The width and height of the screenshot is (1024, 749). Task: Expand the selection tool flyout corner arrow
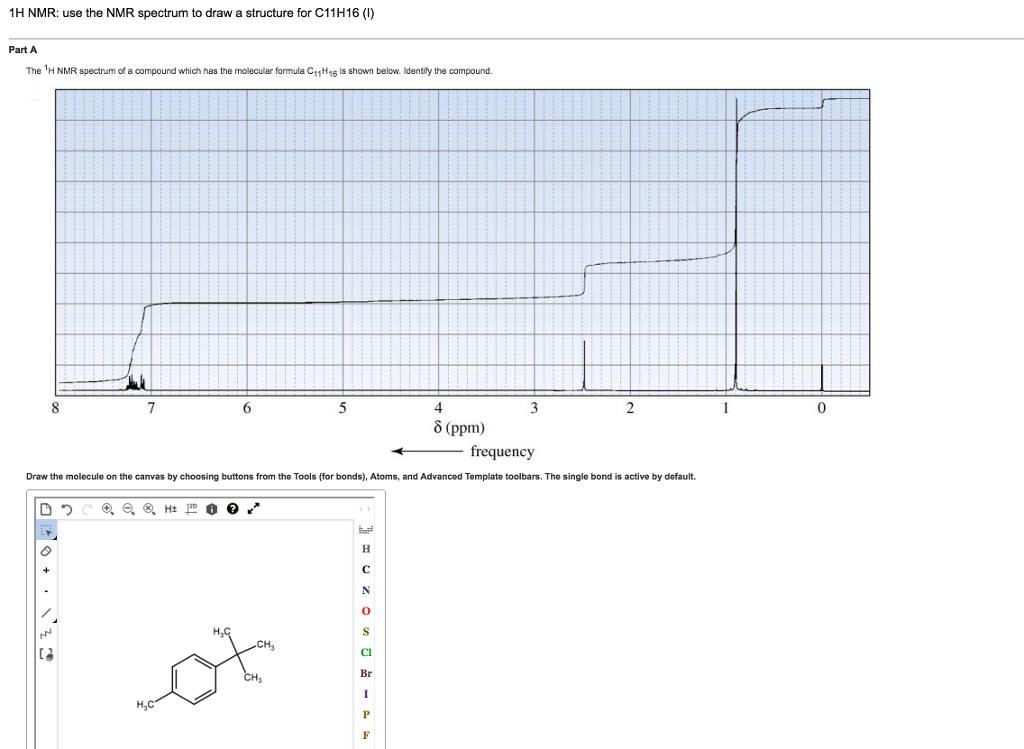[55, 537]
